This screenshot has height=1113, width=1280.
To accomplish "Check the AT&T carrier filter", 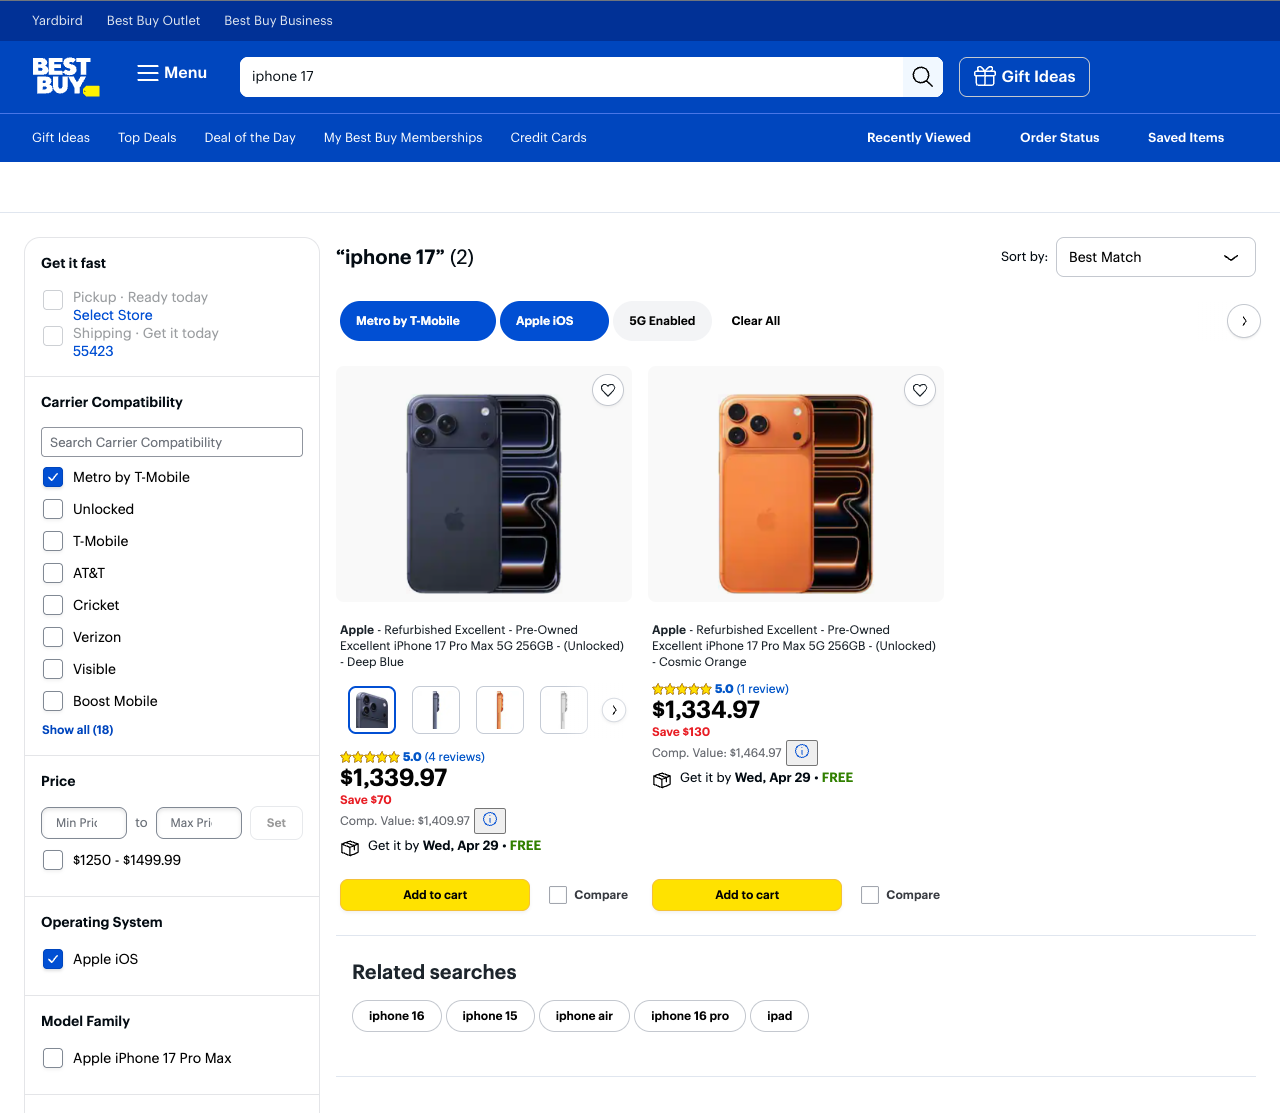I will (x=53, y=573).
